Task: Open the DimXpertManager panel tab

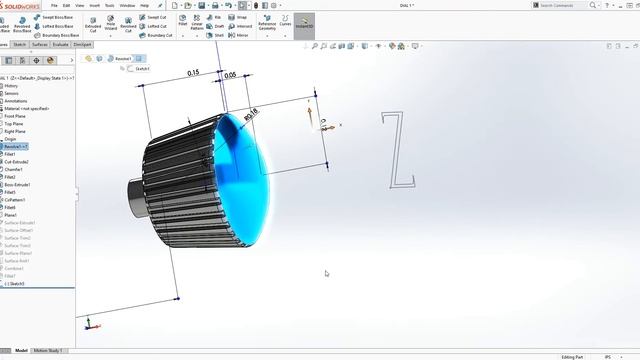Action: point(36,60)
